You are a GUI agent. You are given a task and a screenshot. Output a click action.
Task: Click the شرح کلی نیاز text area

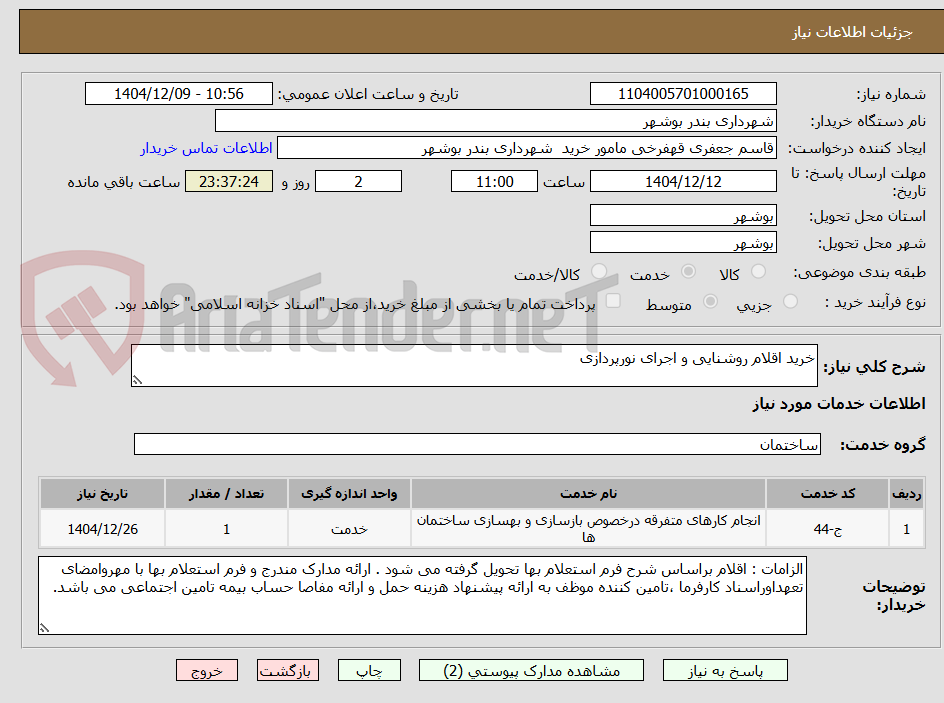[474, 366]
